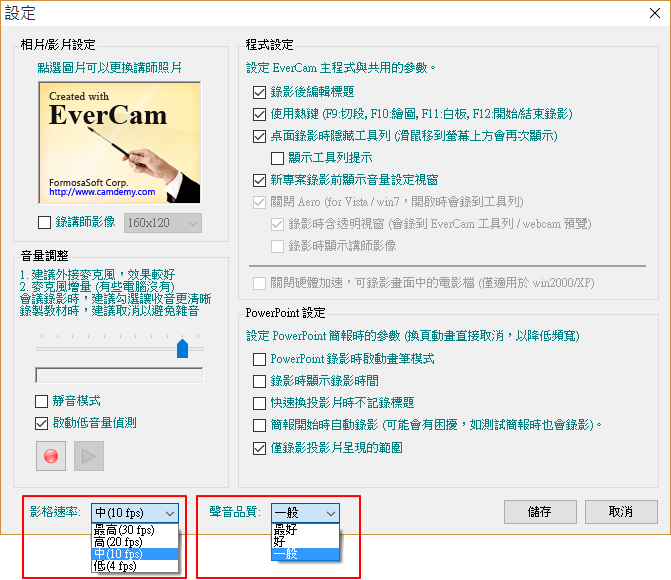Click the http://www.camdemy.com link text
This screenshot has height=580, width=671.
coord(102,192)
